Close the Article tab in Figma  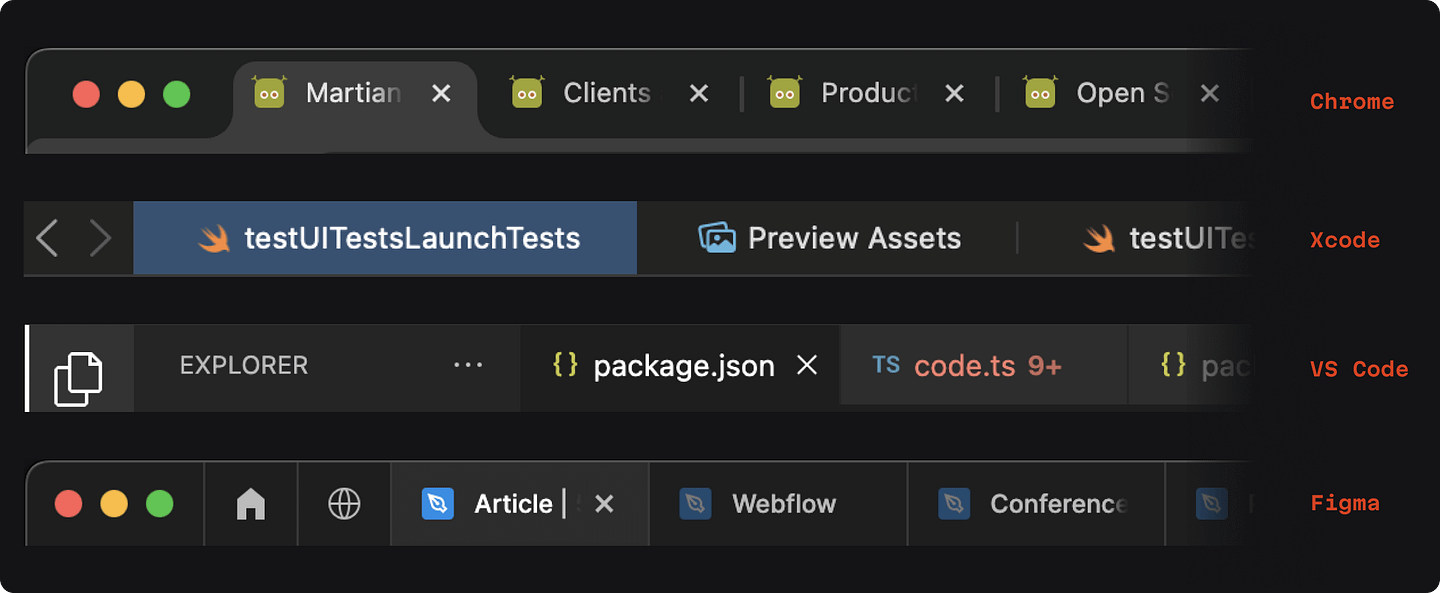tap(604, 504)
